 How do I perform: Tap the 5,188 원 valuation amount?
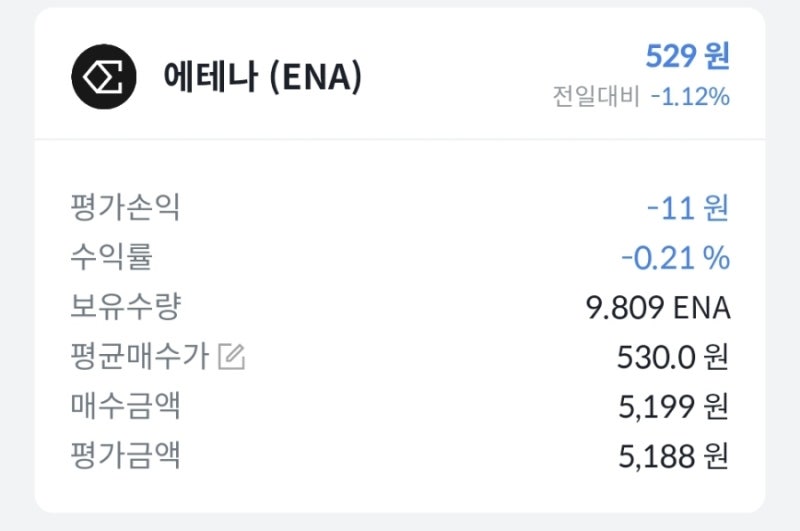pos(674,457)
